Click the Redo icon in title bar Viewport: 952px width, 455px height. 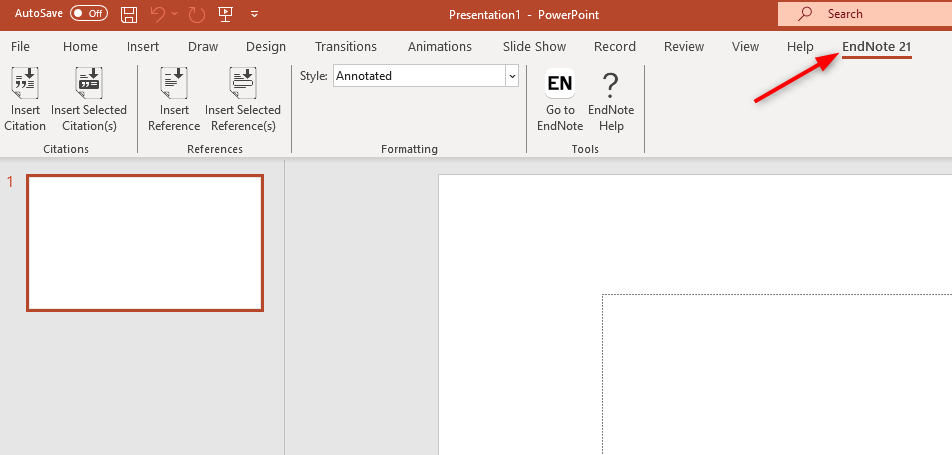pyautogui.click(x=197, y=14)
